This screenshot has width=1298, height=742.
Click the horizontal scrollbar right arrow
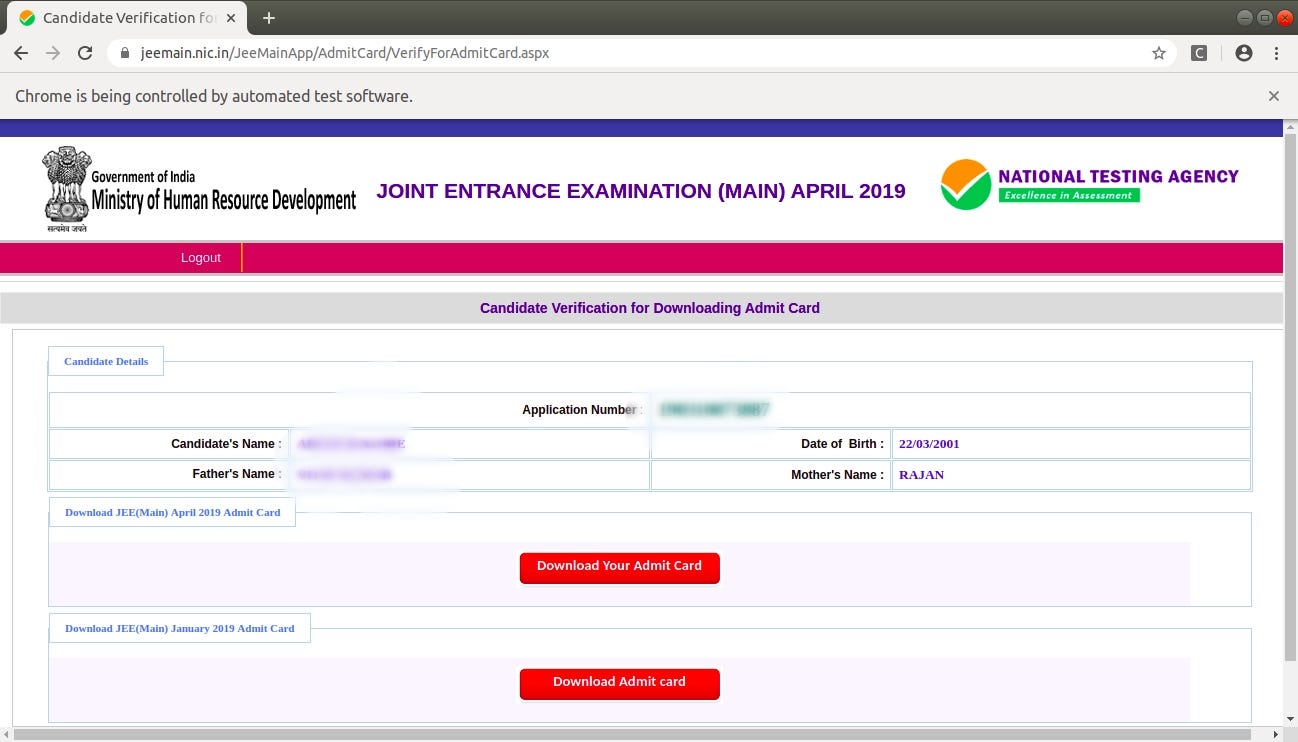pos(1275,734)
